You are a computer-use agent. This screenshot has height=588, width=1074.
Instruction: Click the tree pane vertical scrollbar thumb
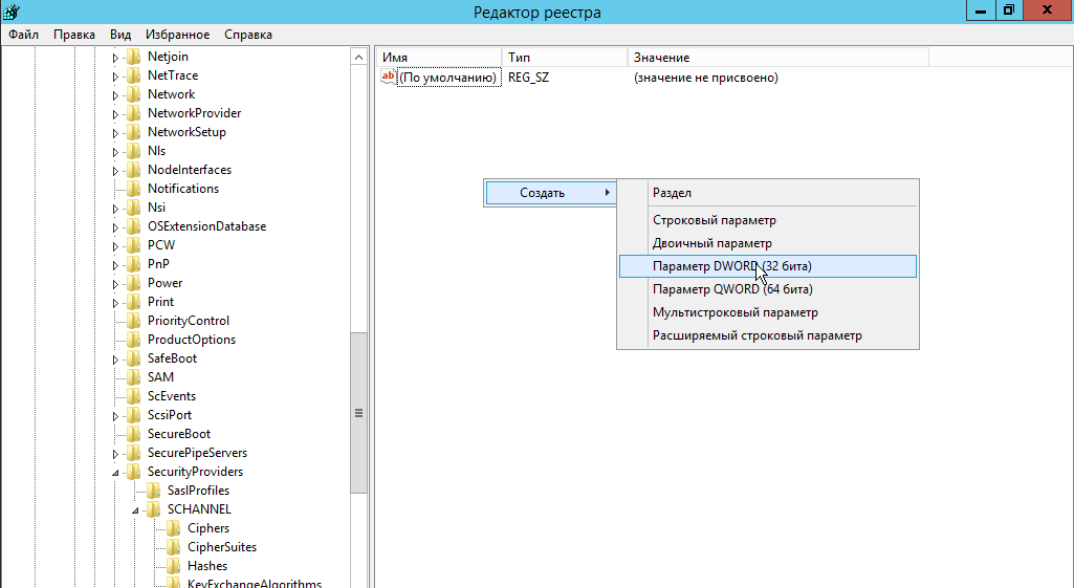[x=359, y=412]
